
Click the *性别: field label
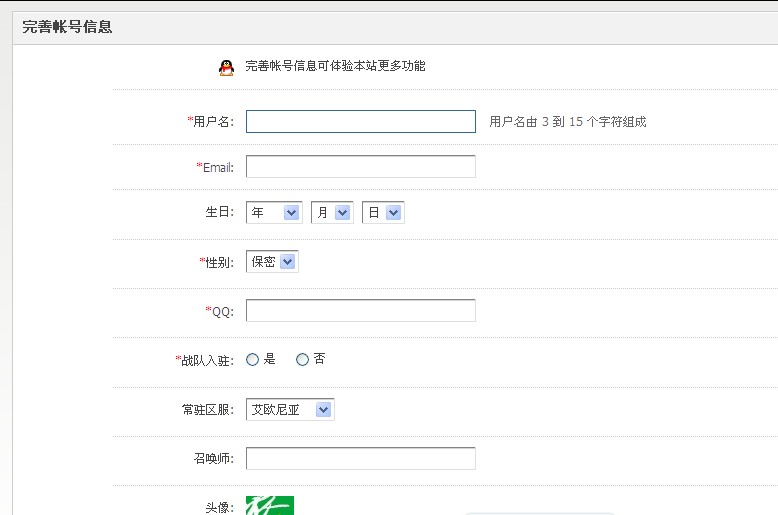(x=216, y=262)
